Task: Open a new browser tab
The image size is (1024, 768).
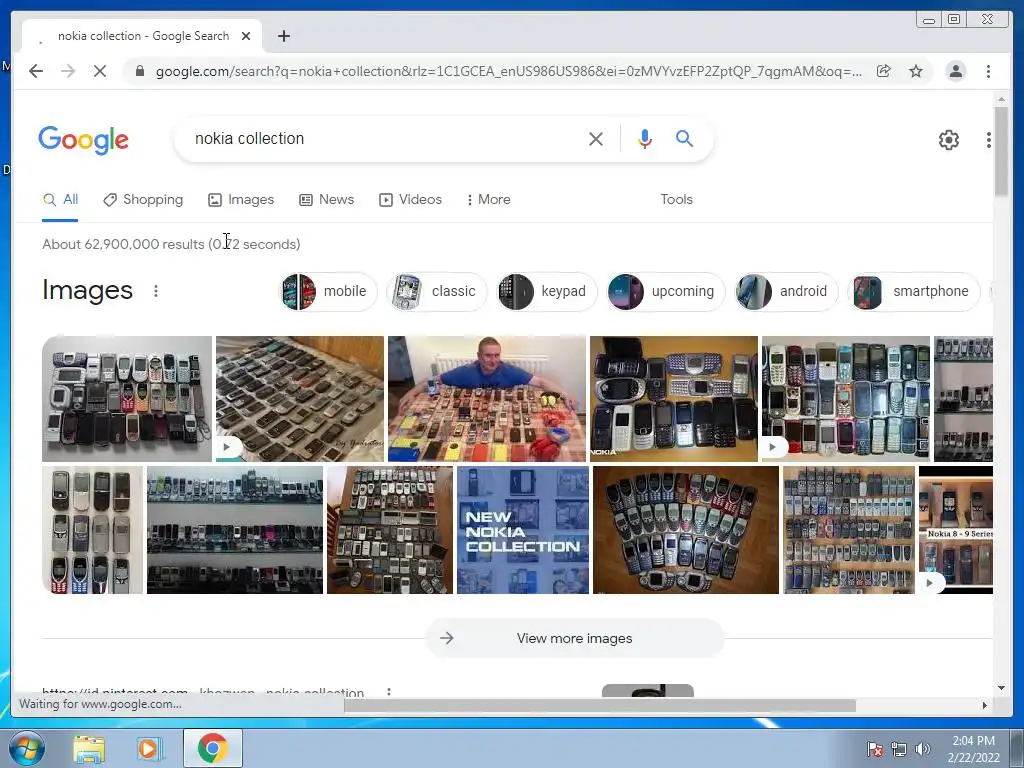Action: tap(283, 36)
